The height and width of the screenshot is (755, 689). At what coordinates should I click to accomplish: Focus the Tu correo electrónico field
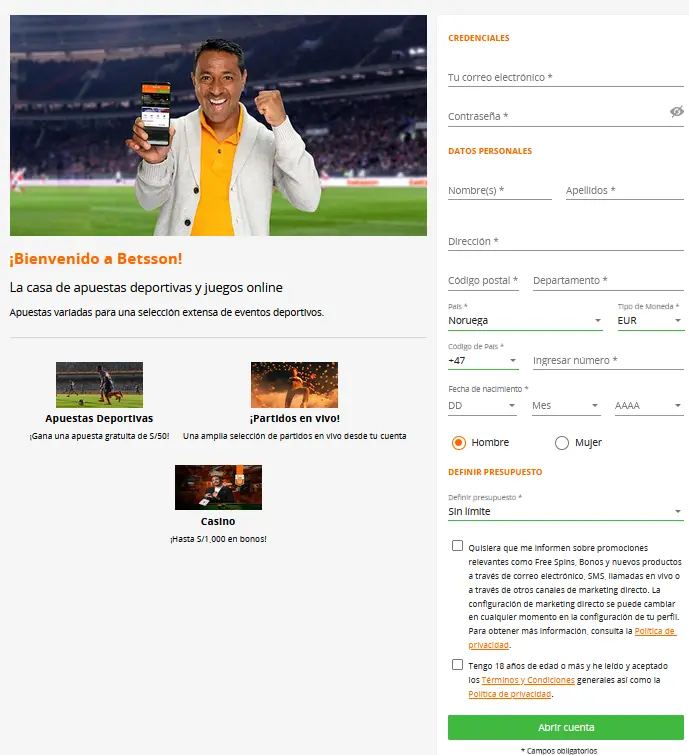pyautogui.click(x=566, y=78)
